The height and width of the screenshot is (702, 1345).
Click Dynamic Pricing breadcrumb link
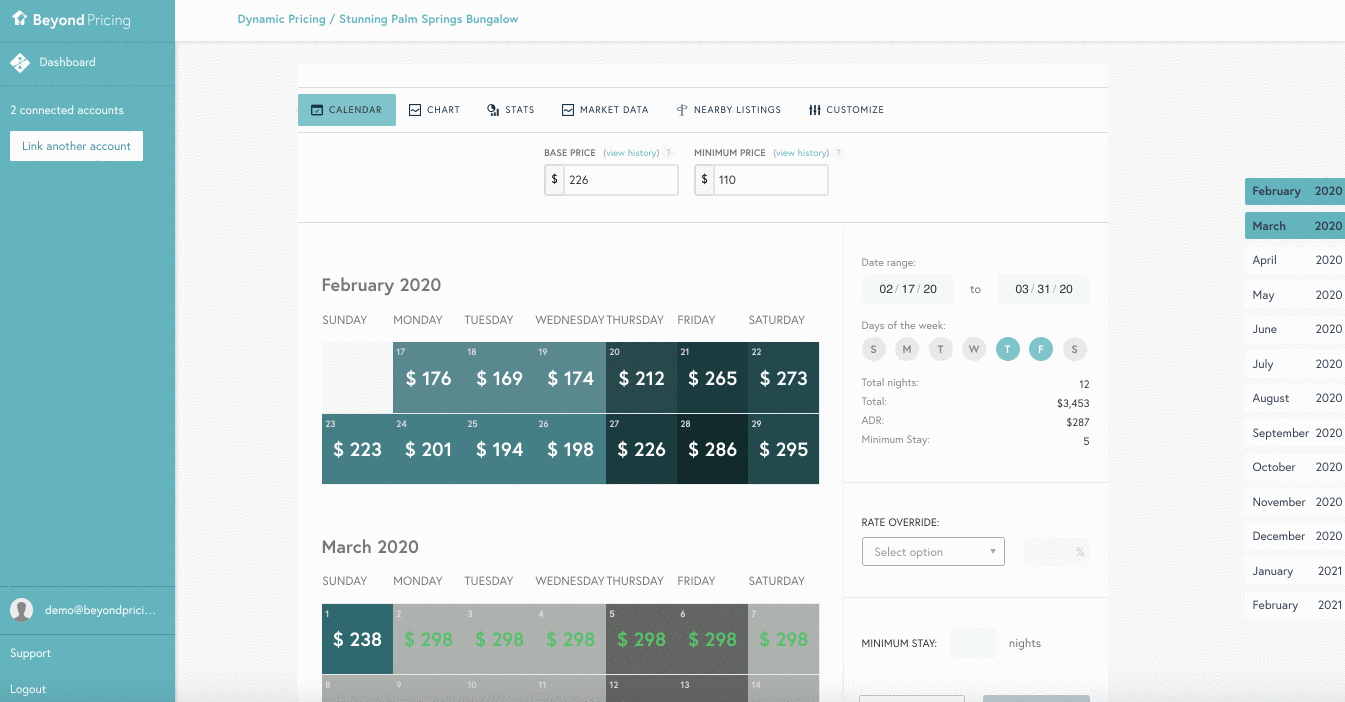(x=281, y=19)
